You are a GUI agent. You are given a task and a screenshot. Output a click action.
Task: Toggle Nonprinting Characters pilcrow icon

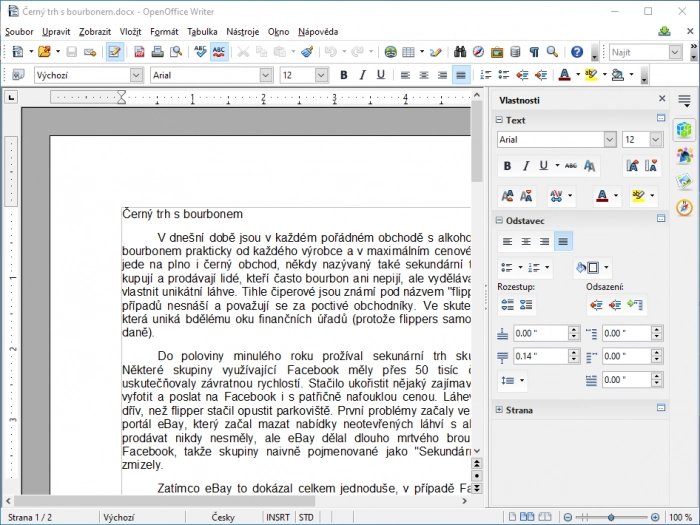point(534,52)
